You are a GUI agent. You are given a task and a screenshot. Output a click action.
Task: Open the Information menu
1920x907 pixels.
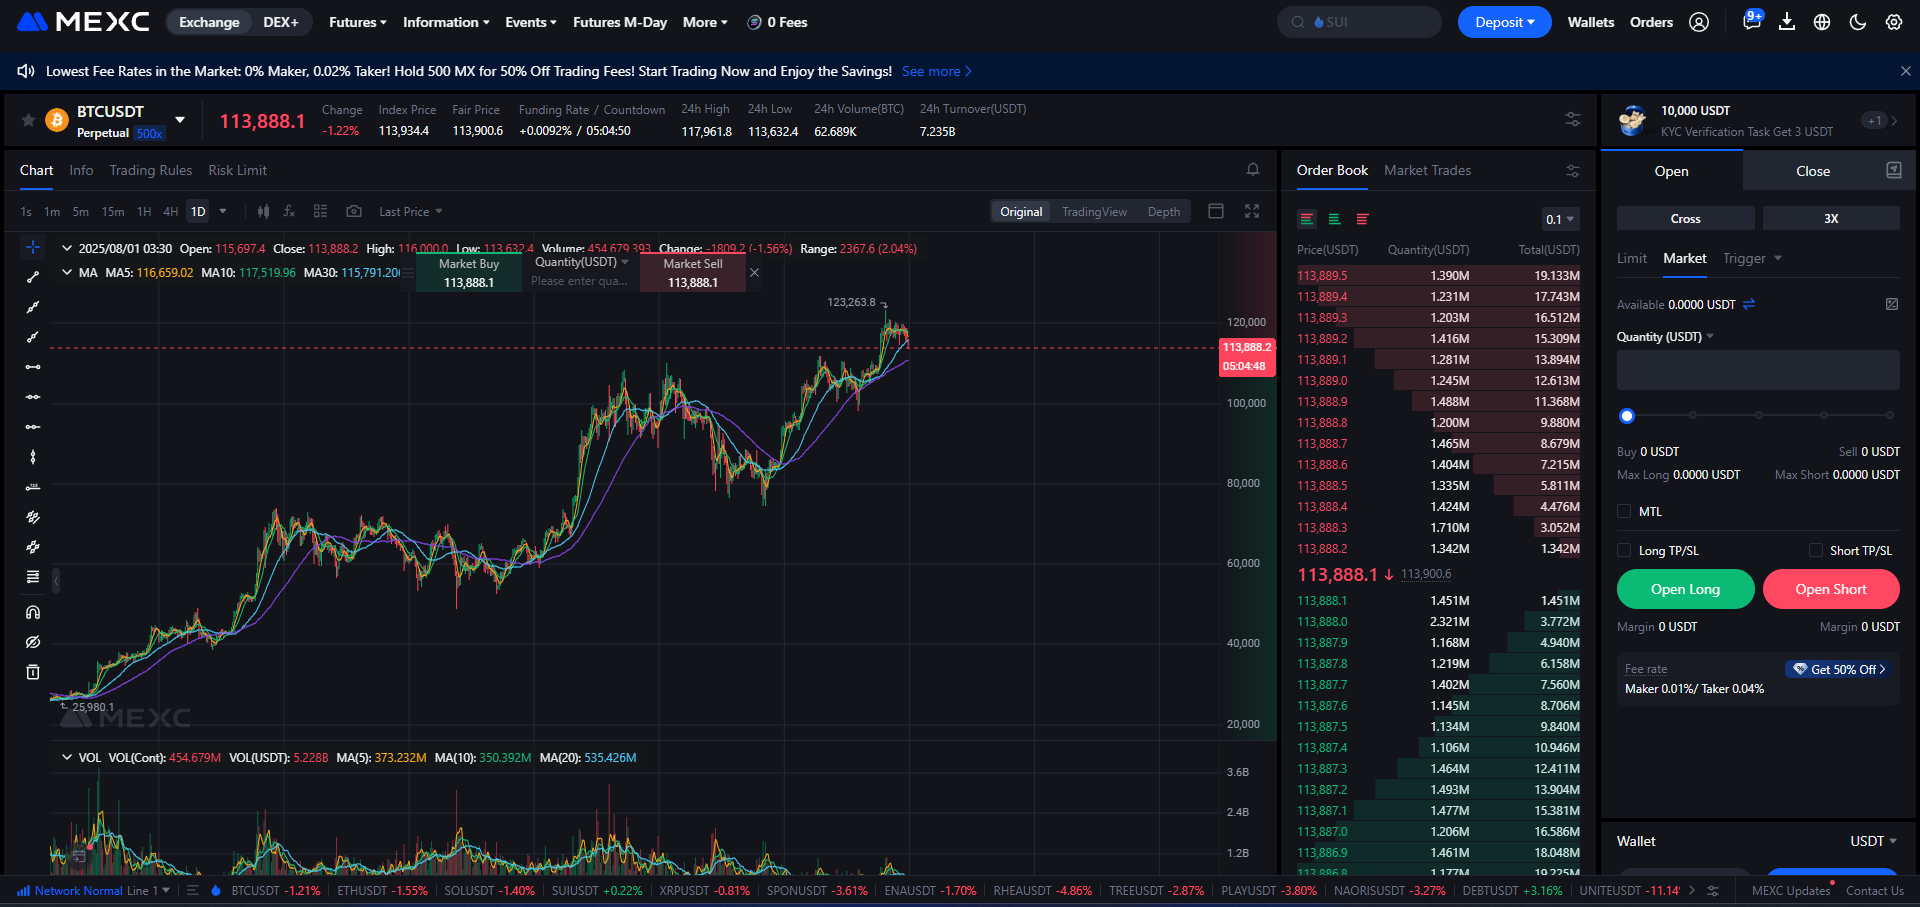(446, 22)
